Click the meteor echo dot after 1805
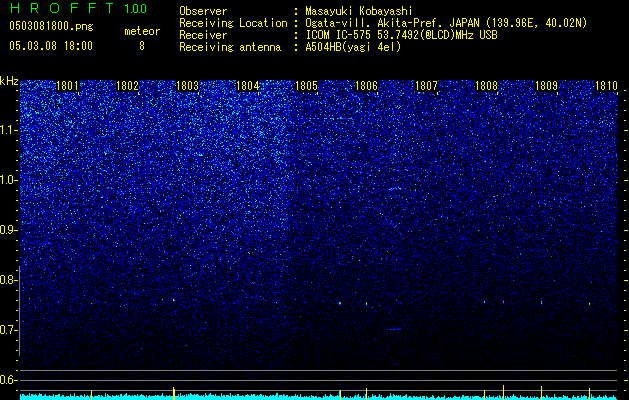This screenshot has height=400, width=629. (340, 303)
